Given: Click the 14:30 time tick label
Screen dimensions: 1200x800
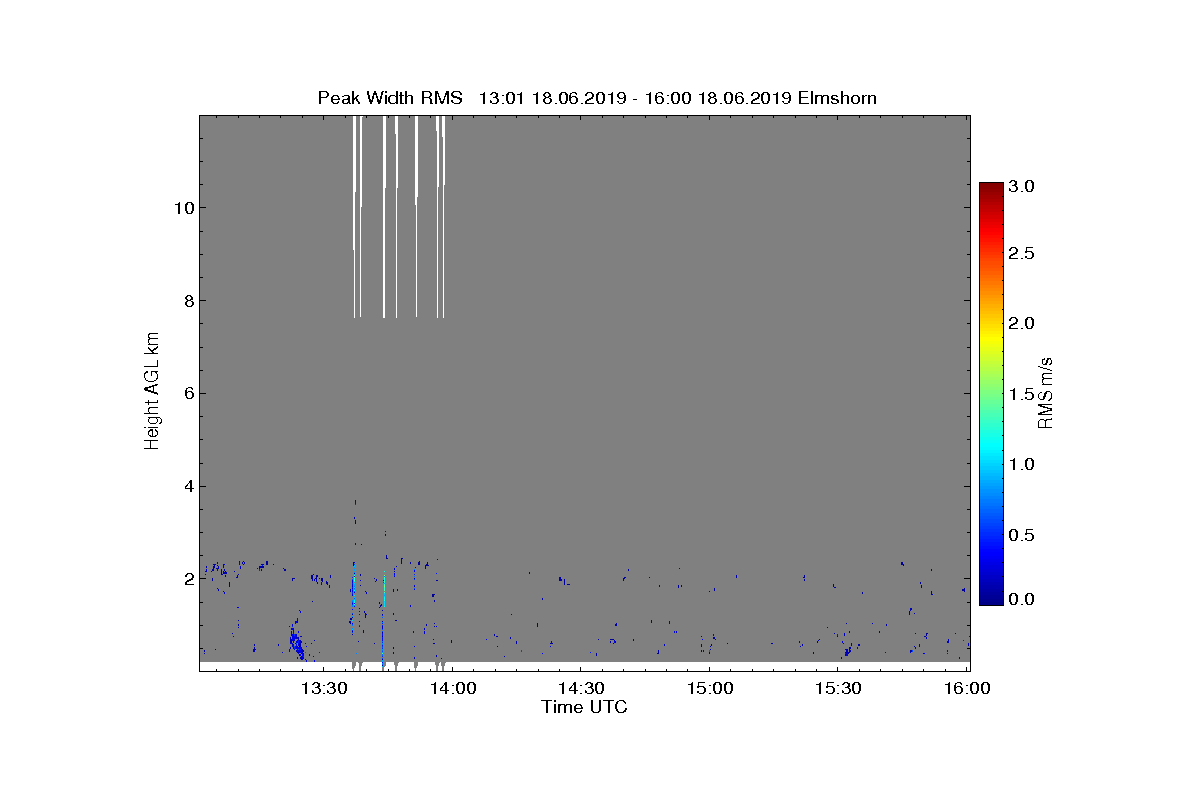Looking at the screenshot, I should coord(581,688).
